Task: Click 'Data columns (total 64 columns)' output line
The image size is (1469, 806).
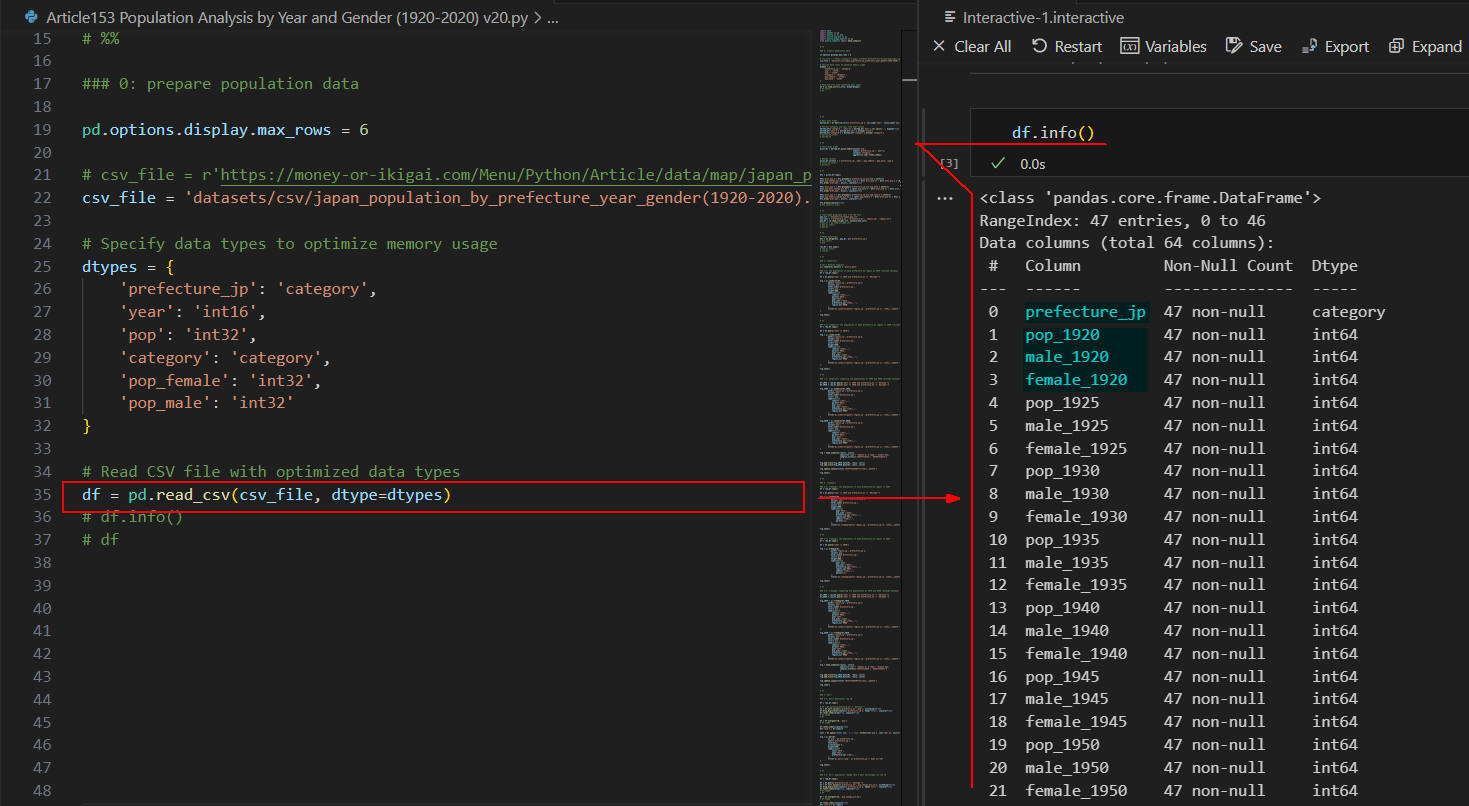Action: pos(1126,243)
